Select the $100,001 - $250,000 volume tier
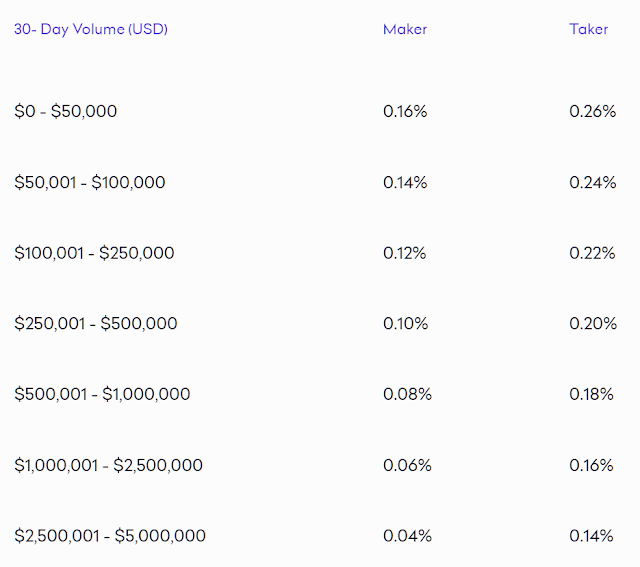 pyautogui.click(x=94, y=253)
